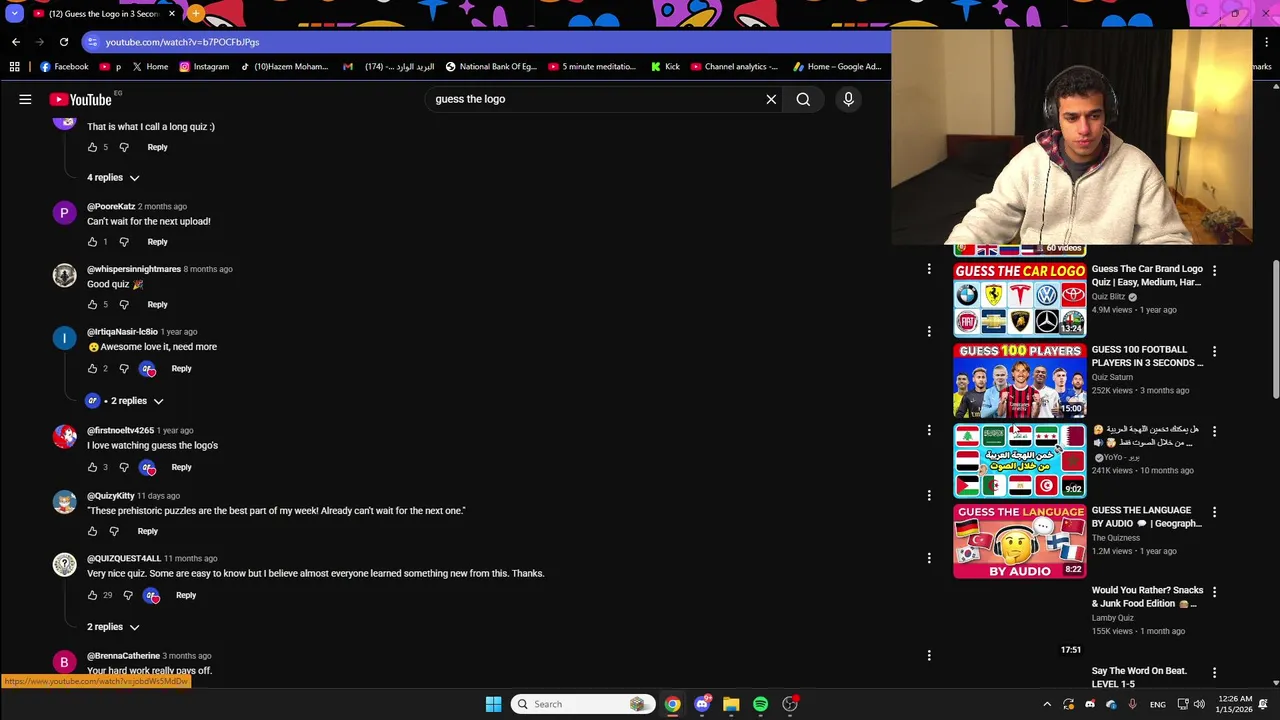Show hidden icons chevron in system tray

coord(1047,704)
